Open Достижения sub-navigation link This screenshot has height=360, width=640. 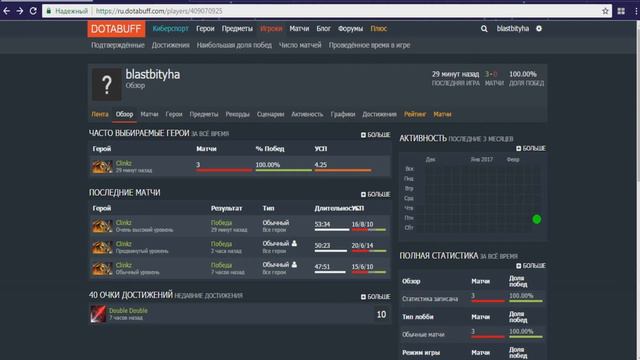coord(171,45)
